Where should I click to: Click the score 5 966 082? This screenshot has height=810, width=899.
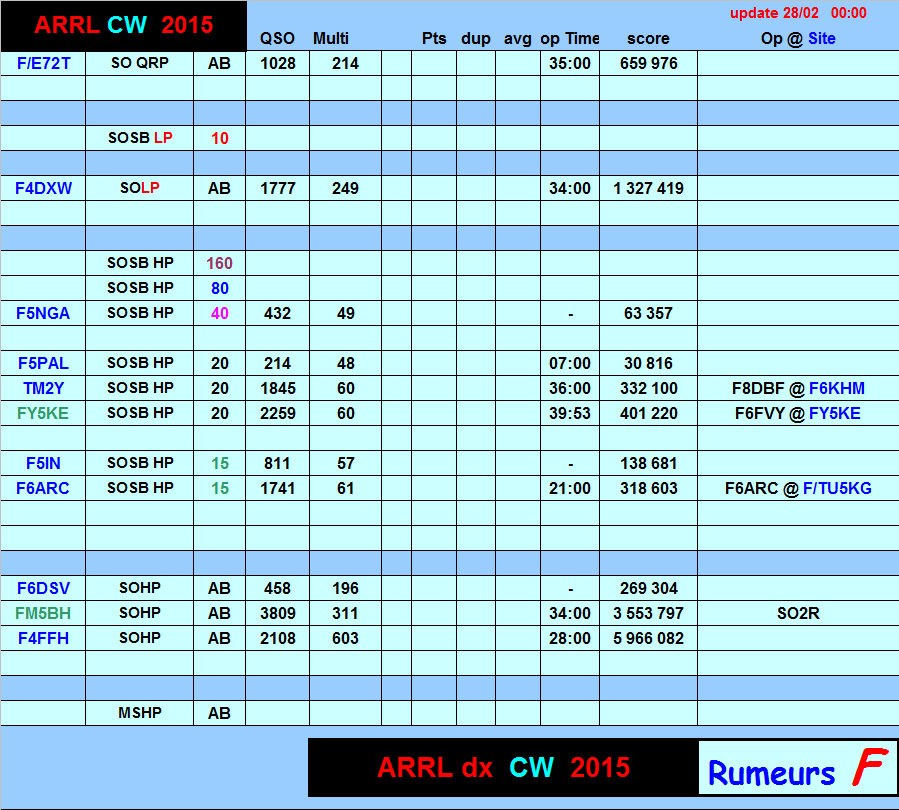click(648, 638)
